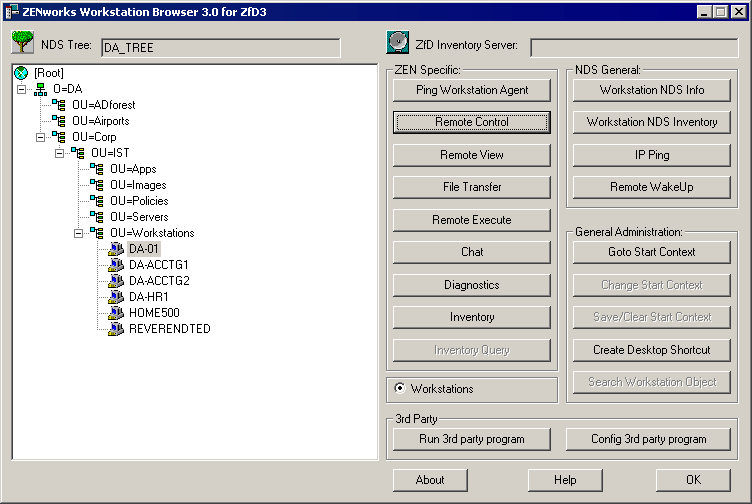Screen dimensions: 752x504
Task: Click Create Desktop Shortcut
Action: [652, 350]
